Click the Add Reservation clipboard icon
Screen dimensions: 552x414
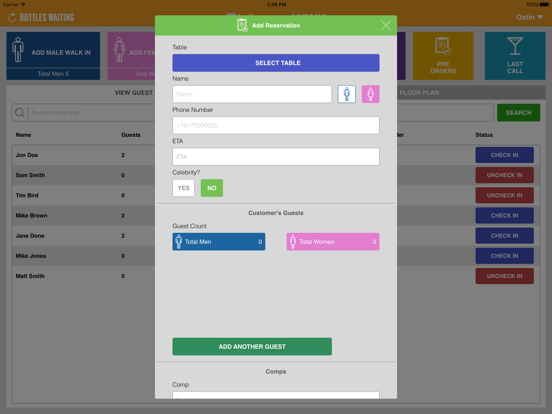pyautogui.click(x=242, y=25)
